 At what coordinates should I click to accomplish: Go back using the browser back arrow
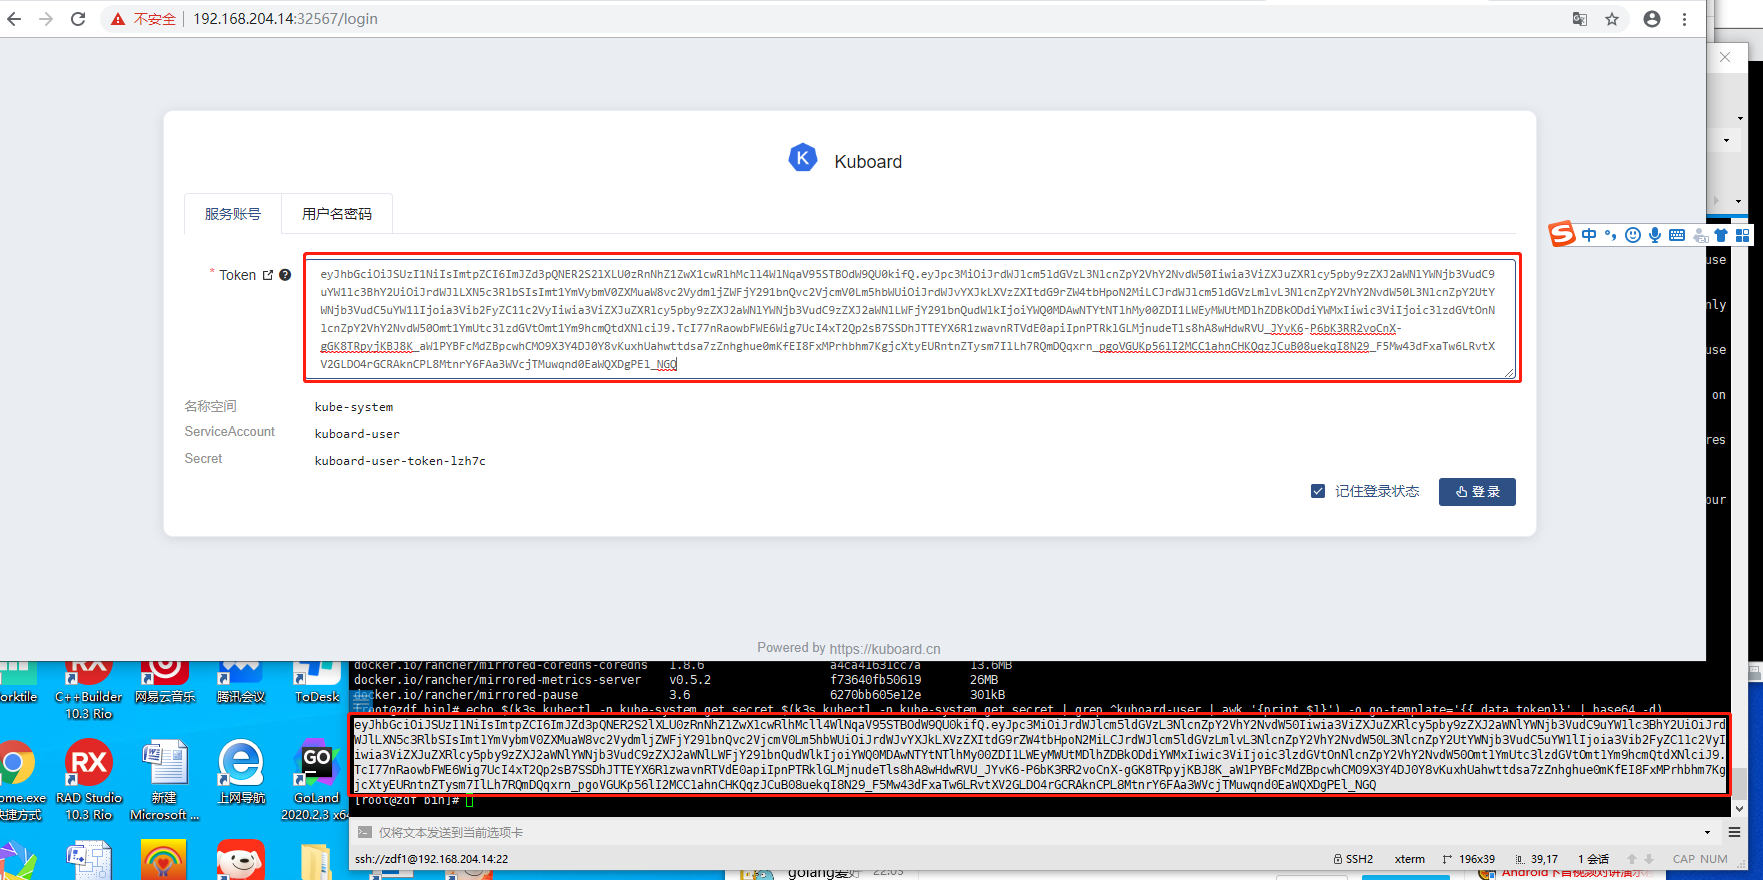[14, 19]
